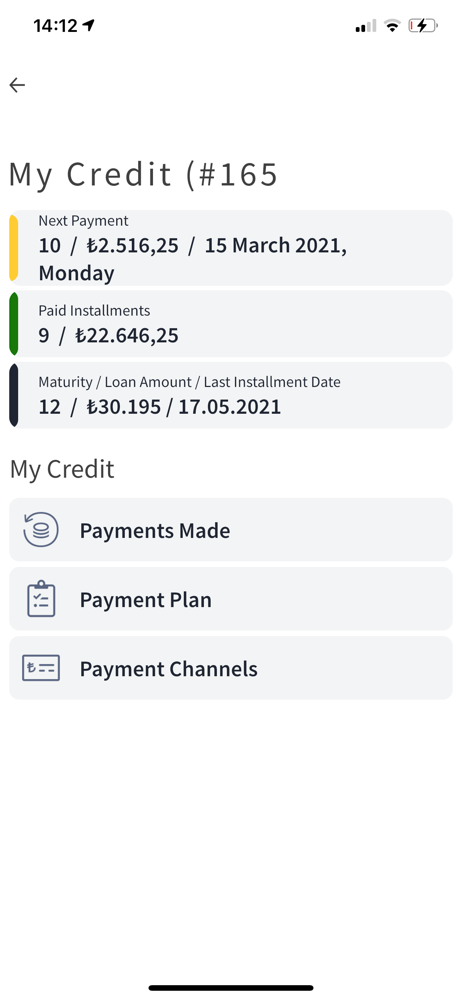Screen dimensions: 462x1000
Task: Click the Payment Channels card icon
Action: tap(41, 668)
